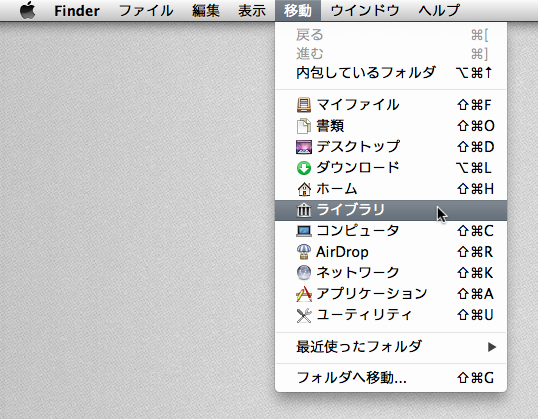The width and height of the screenshot is (538, 419).
Task: Open ユーティリティ folder entry
Action: pos(391,315)
